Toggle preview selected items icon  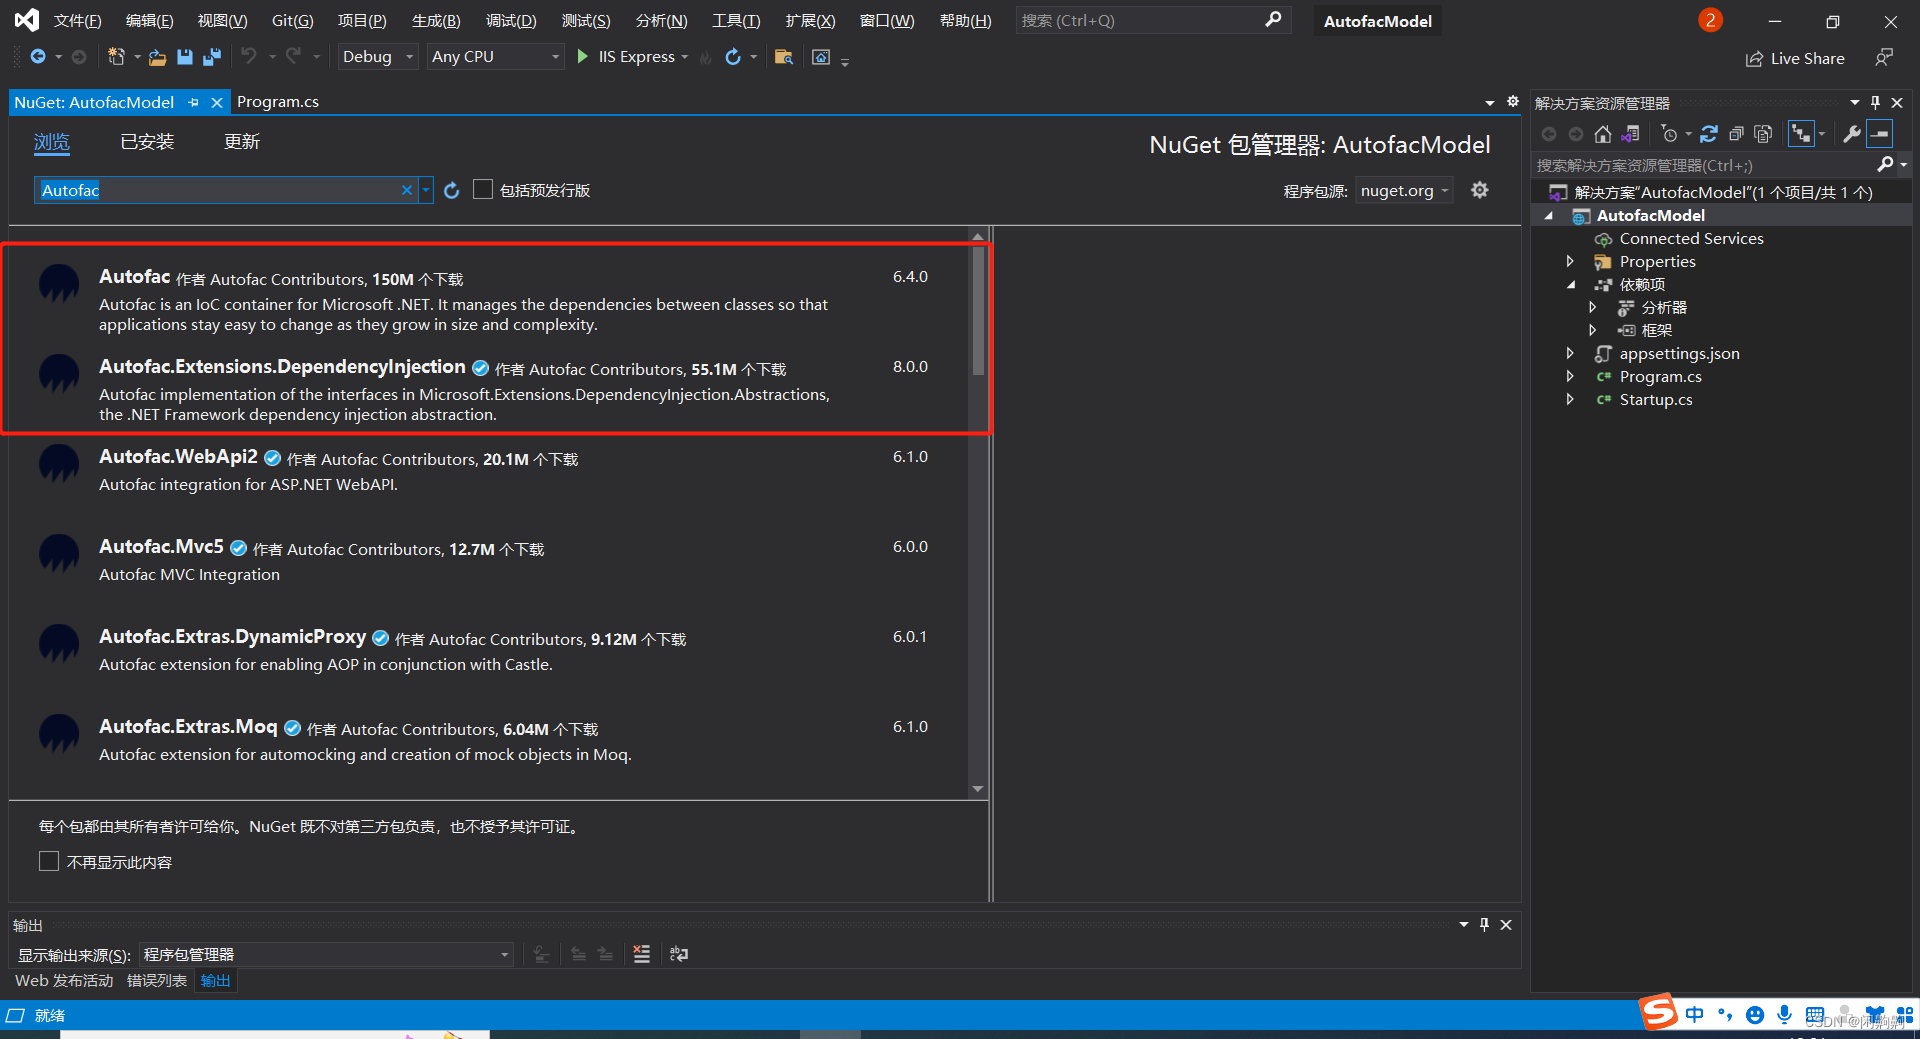coord(1880,134)
